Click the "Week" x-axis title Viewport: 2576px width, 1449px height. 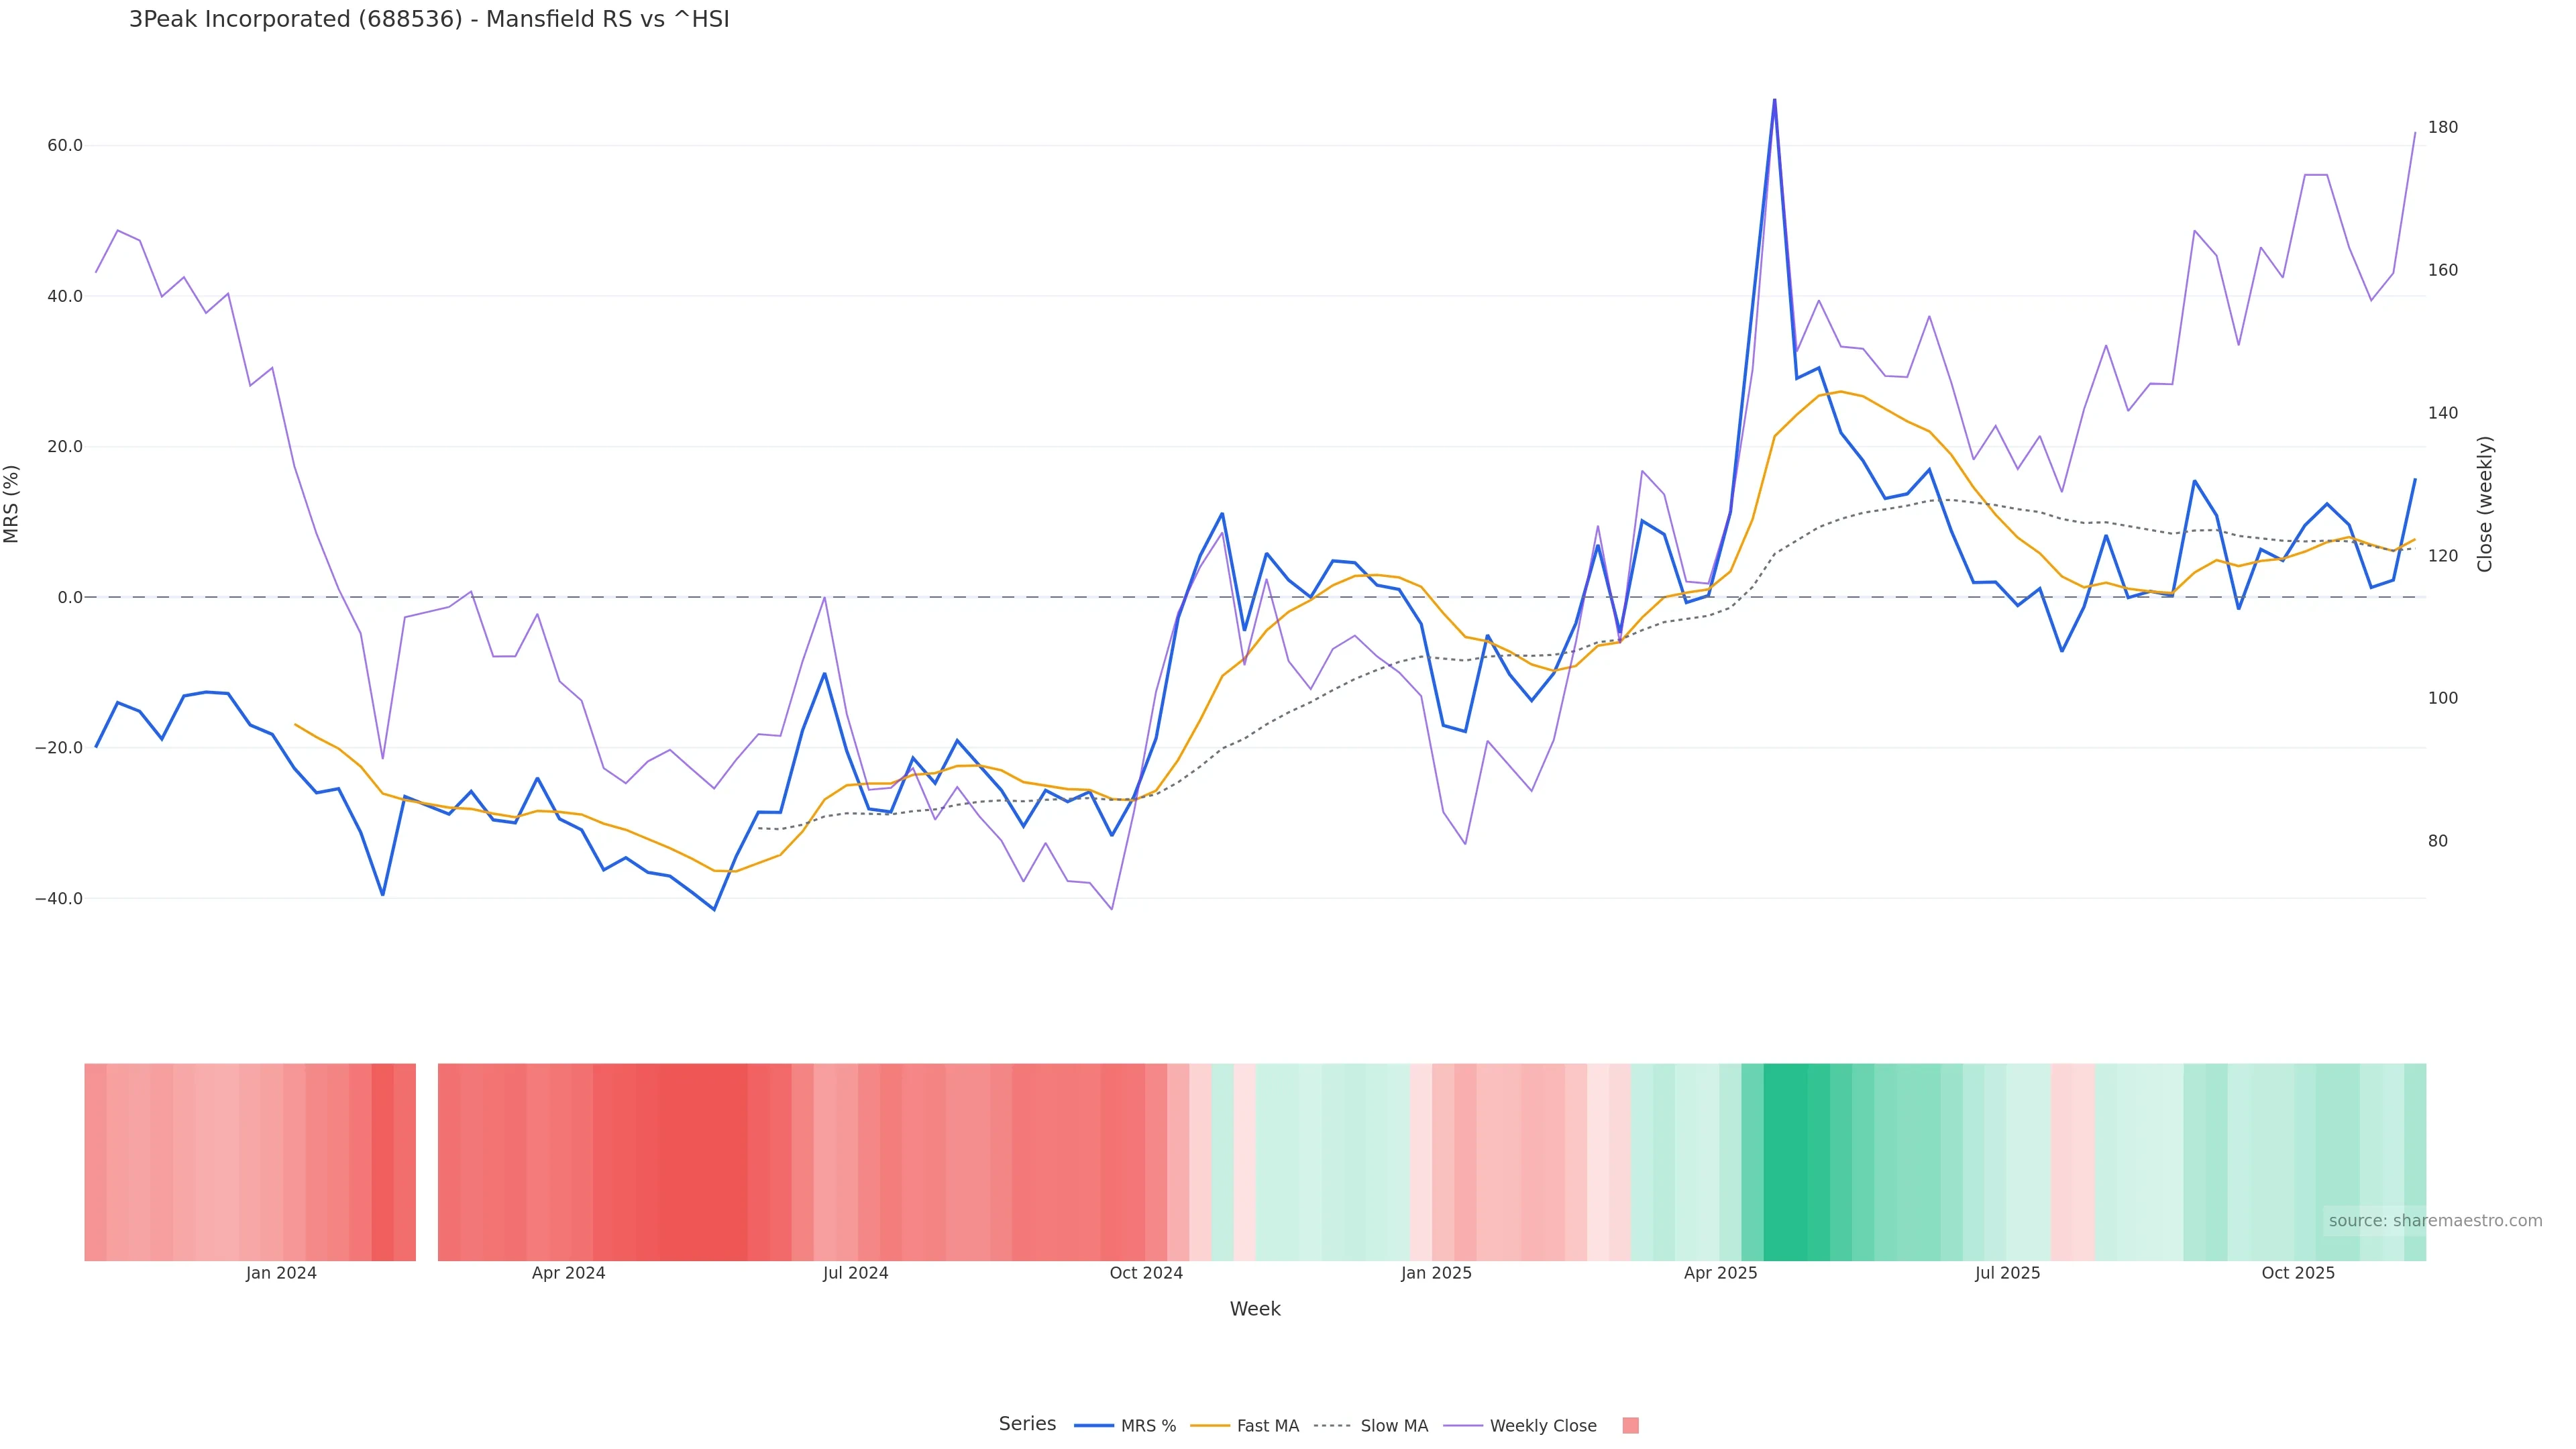[1254, 1309]
